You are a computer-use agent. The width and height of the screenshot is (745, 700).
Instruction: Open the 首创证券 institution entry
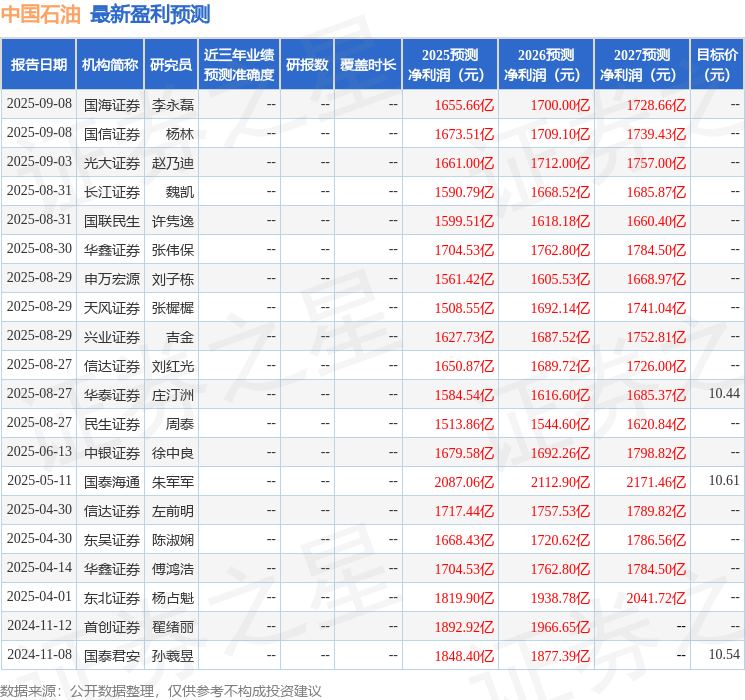coord(110,626)
